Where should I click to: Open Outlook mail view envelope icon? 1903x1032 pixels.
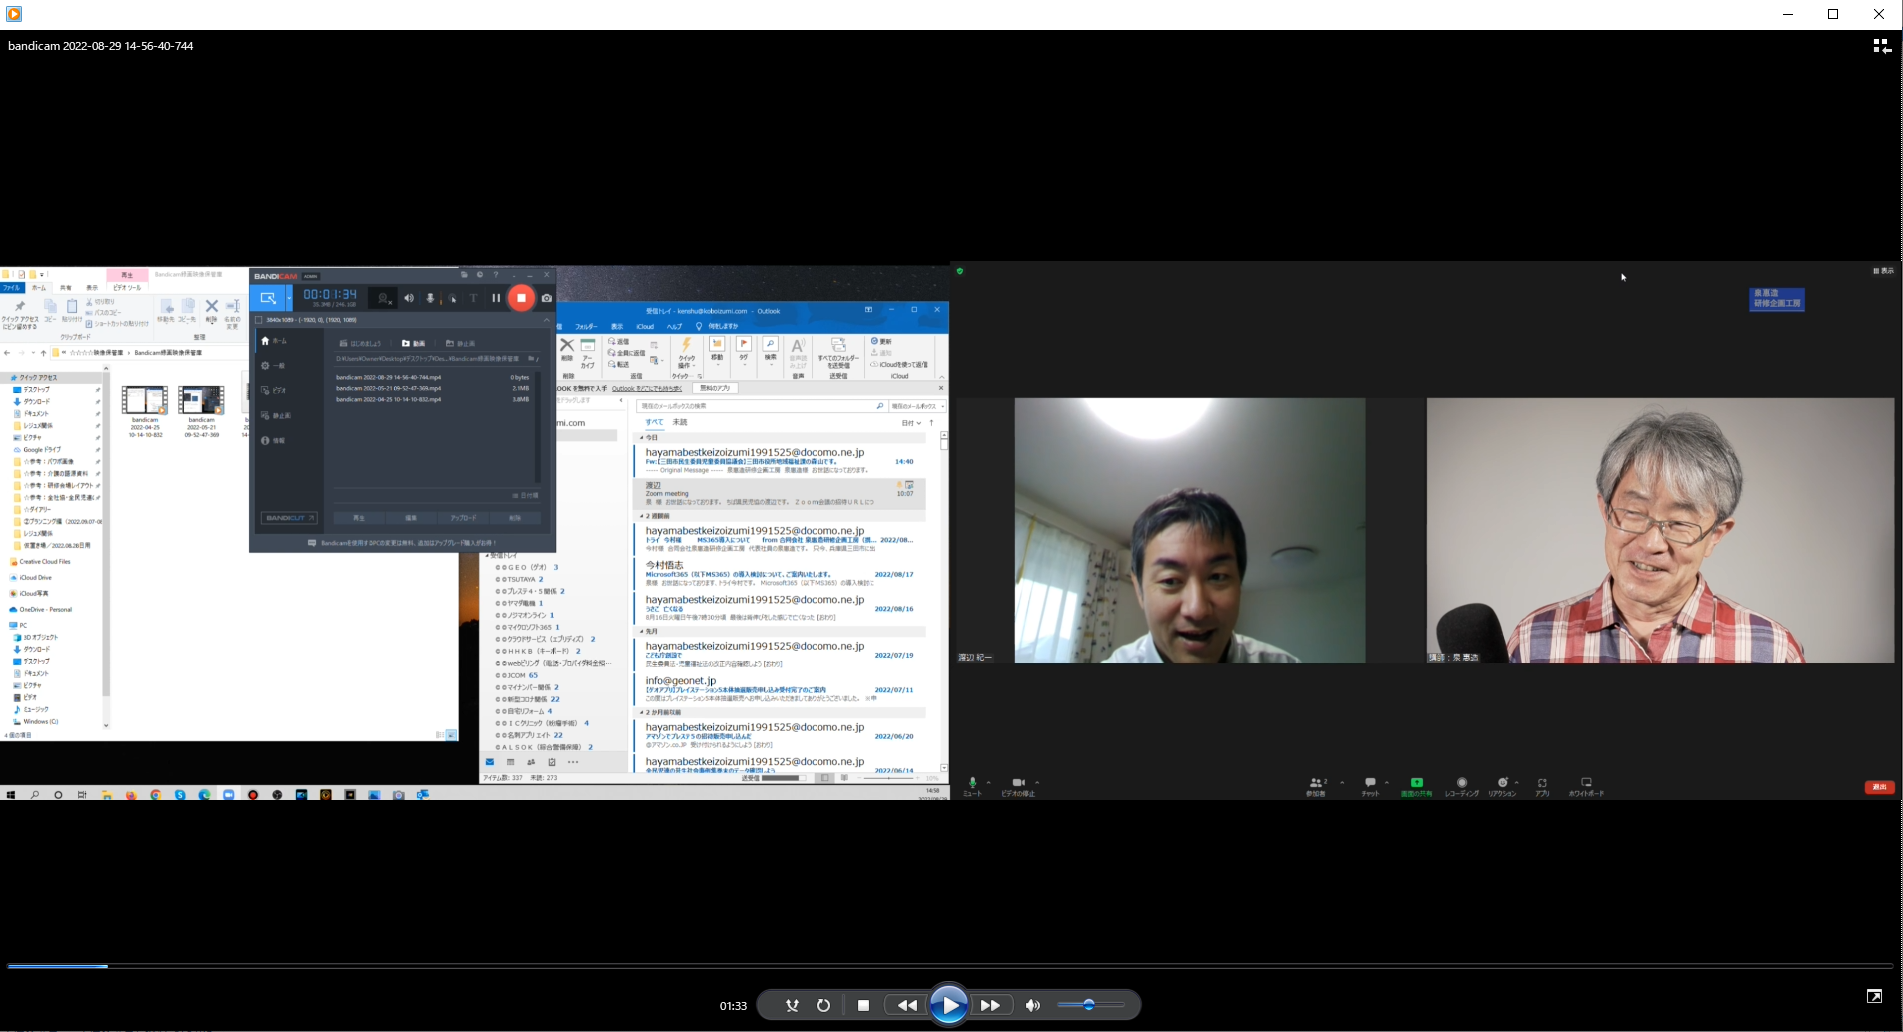(x=490, y=762)
